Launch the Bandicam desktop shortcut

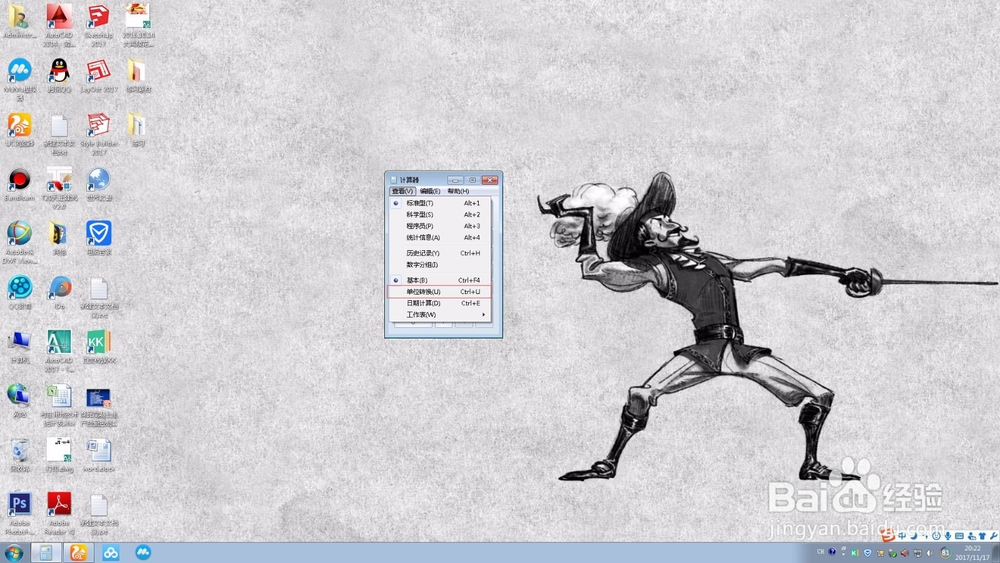point(19,184)
